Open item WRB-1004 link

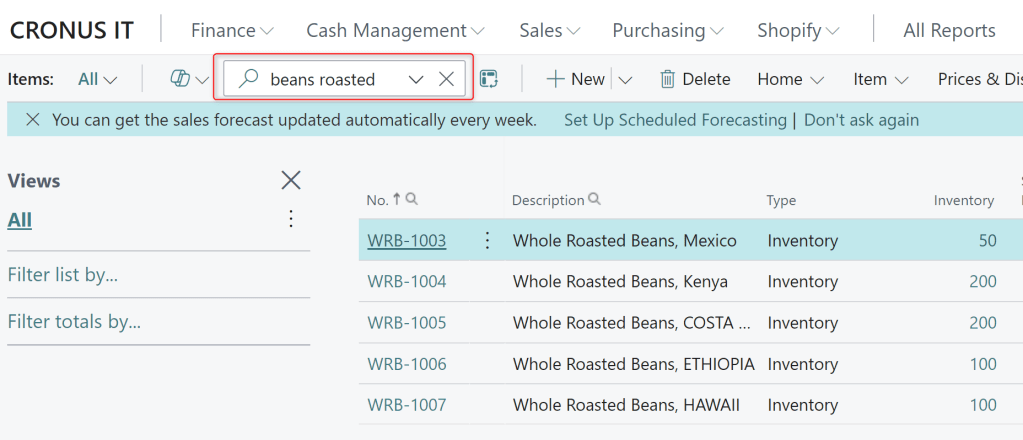pyautogui.click(x=407, y=282)
